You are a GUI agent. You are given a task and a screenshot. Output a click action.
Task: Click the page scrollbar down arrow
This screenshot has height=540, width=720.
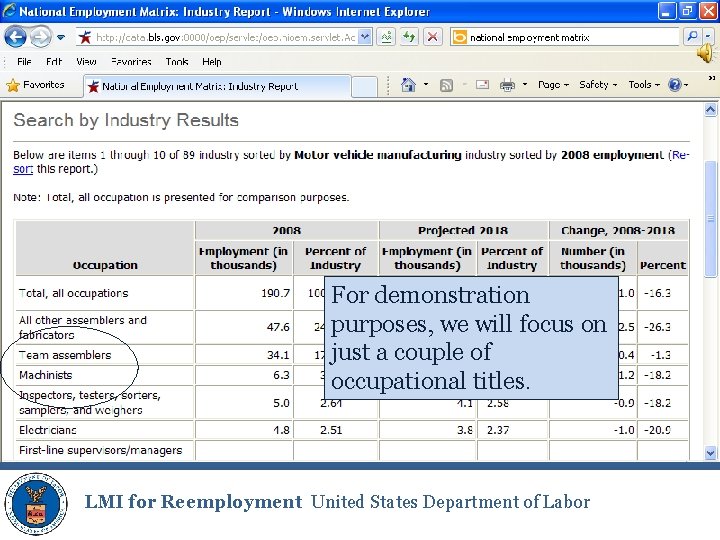click(710, 453)
